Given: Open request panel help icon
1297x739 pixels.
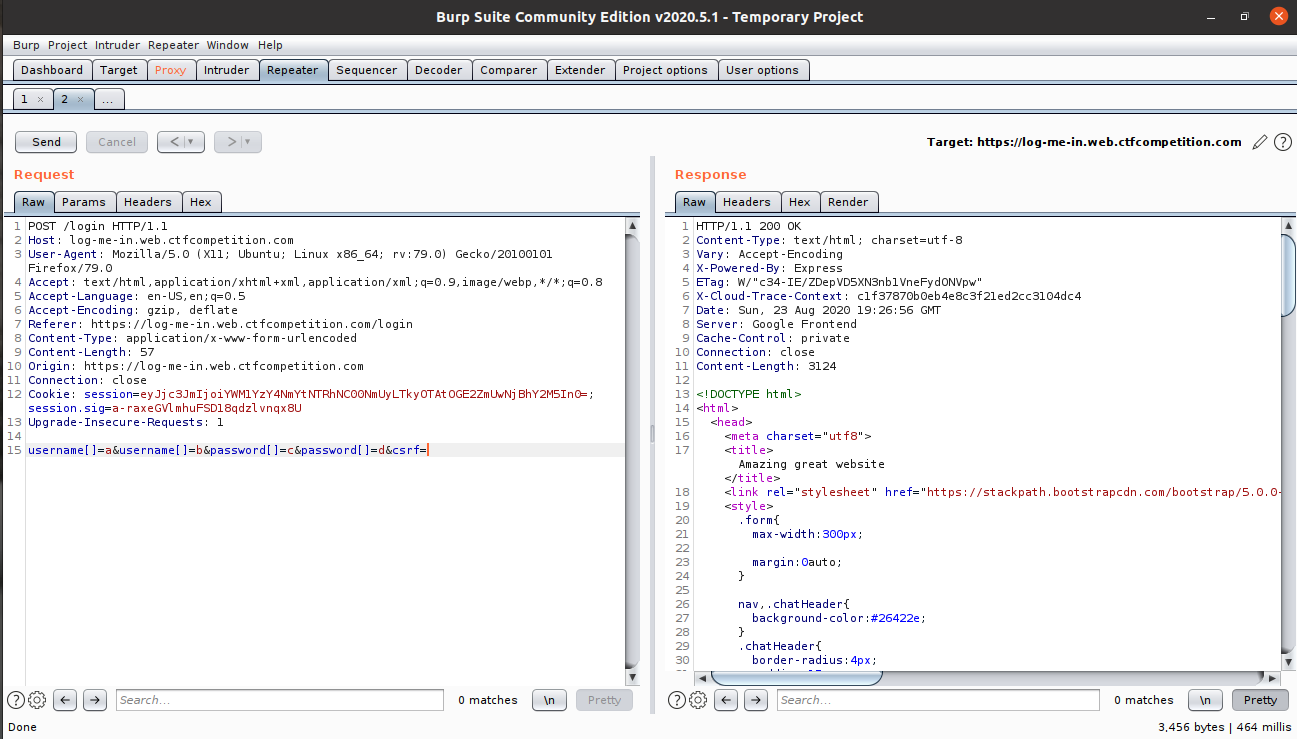Looking at the screenshot, I should [x=16, y=700].
